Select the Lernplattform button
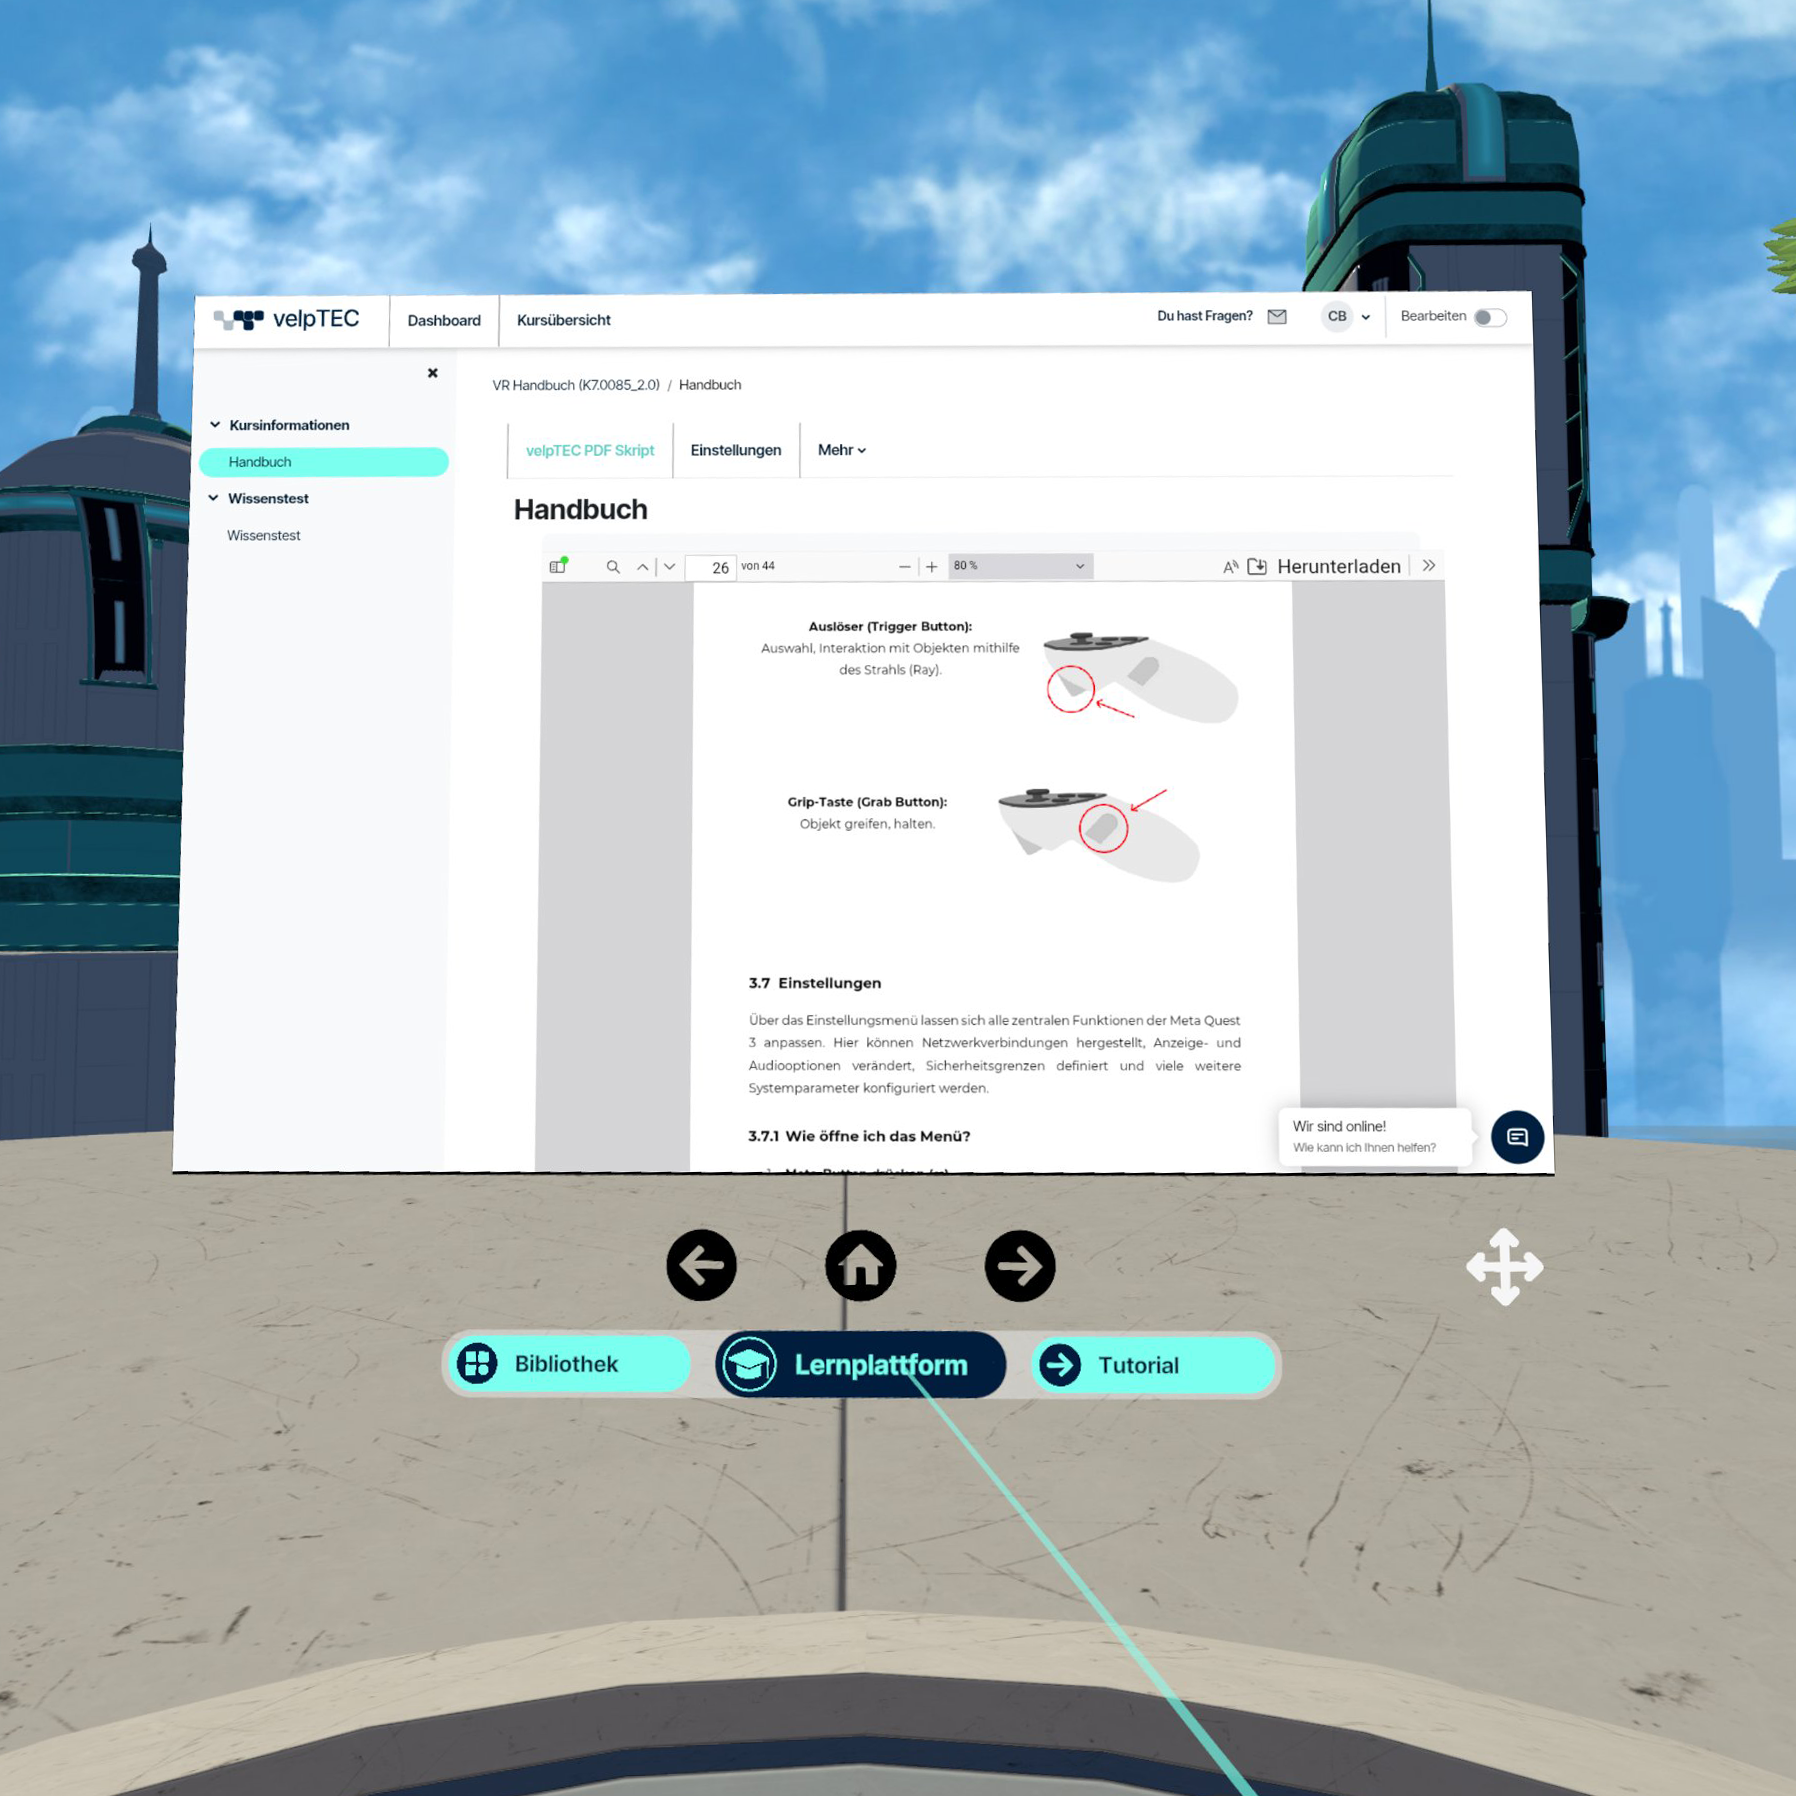The width and height of the screenshot is (1796, 1796). pyautogui.click(x=861, y=1365)
